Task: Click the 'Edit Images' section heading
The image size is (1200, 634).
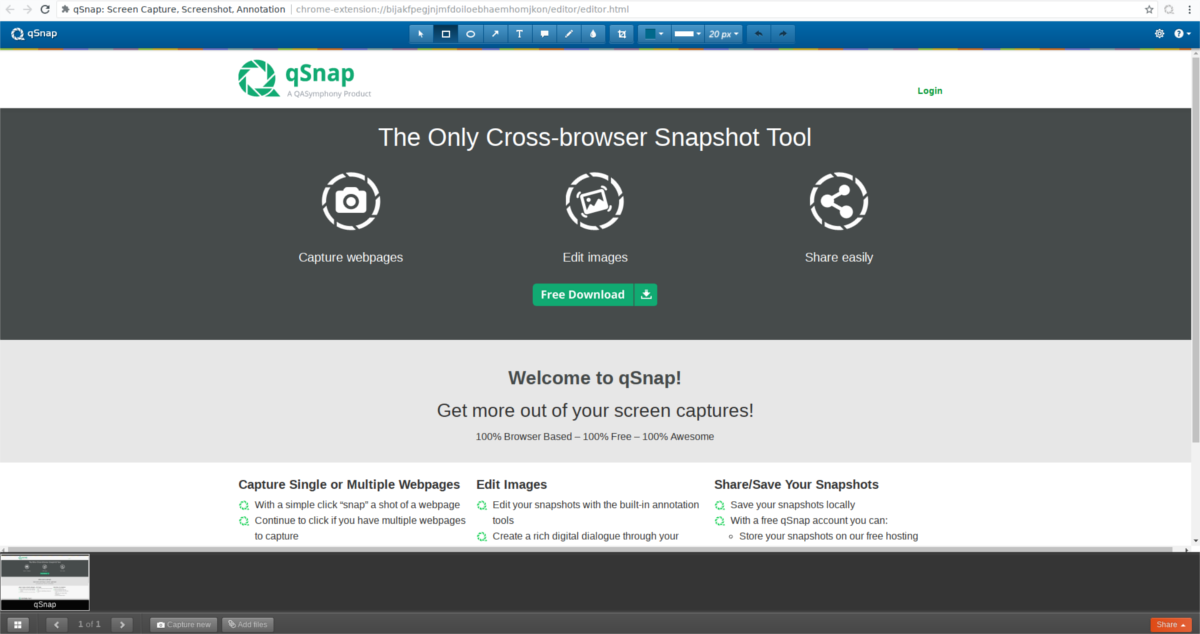Action: 512,484
